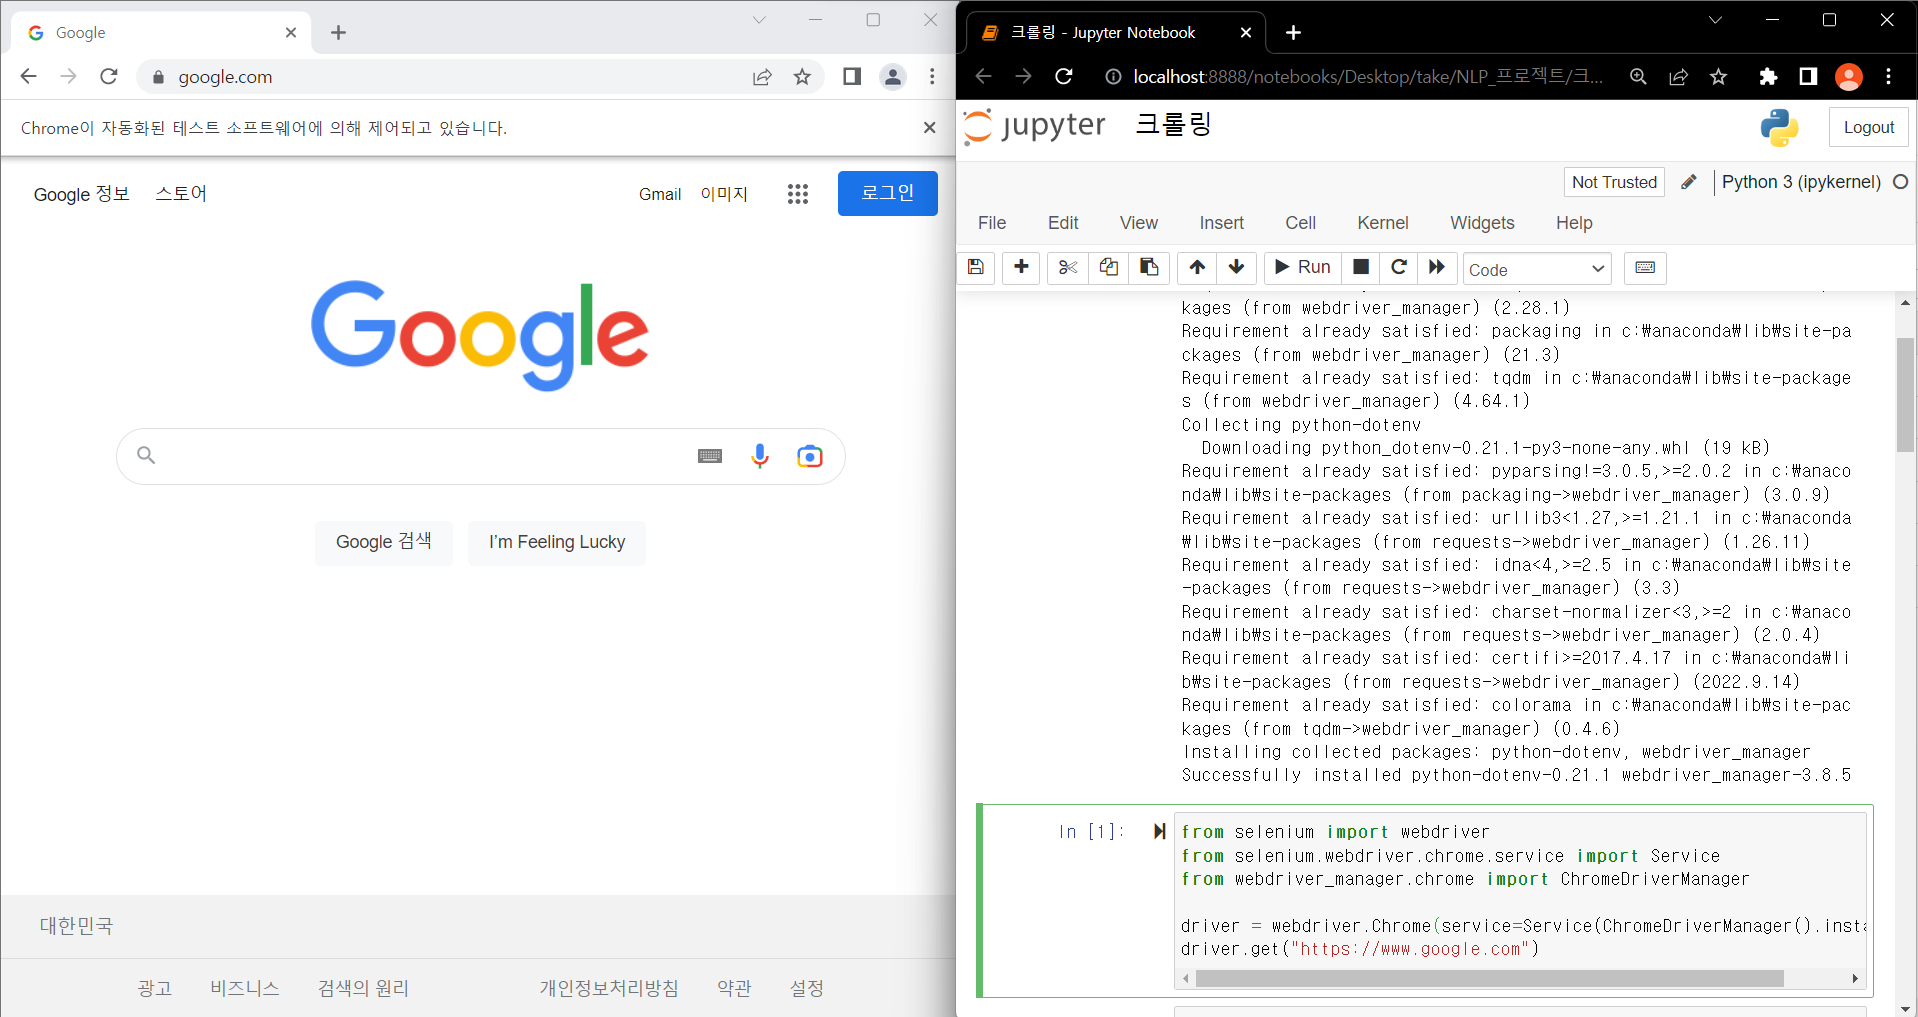Open the Kernel menu
The height and width of the screenshot is (1017, 1918).
click(x=1382, y=223)
